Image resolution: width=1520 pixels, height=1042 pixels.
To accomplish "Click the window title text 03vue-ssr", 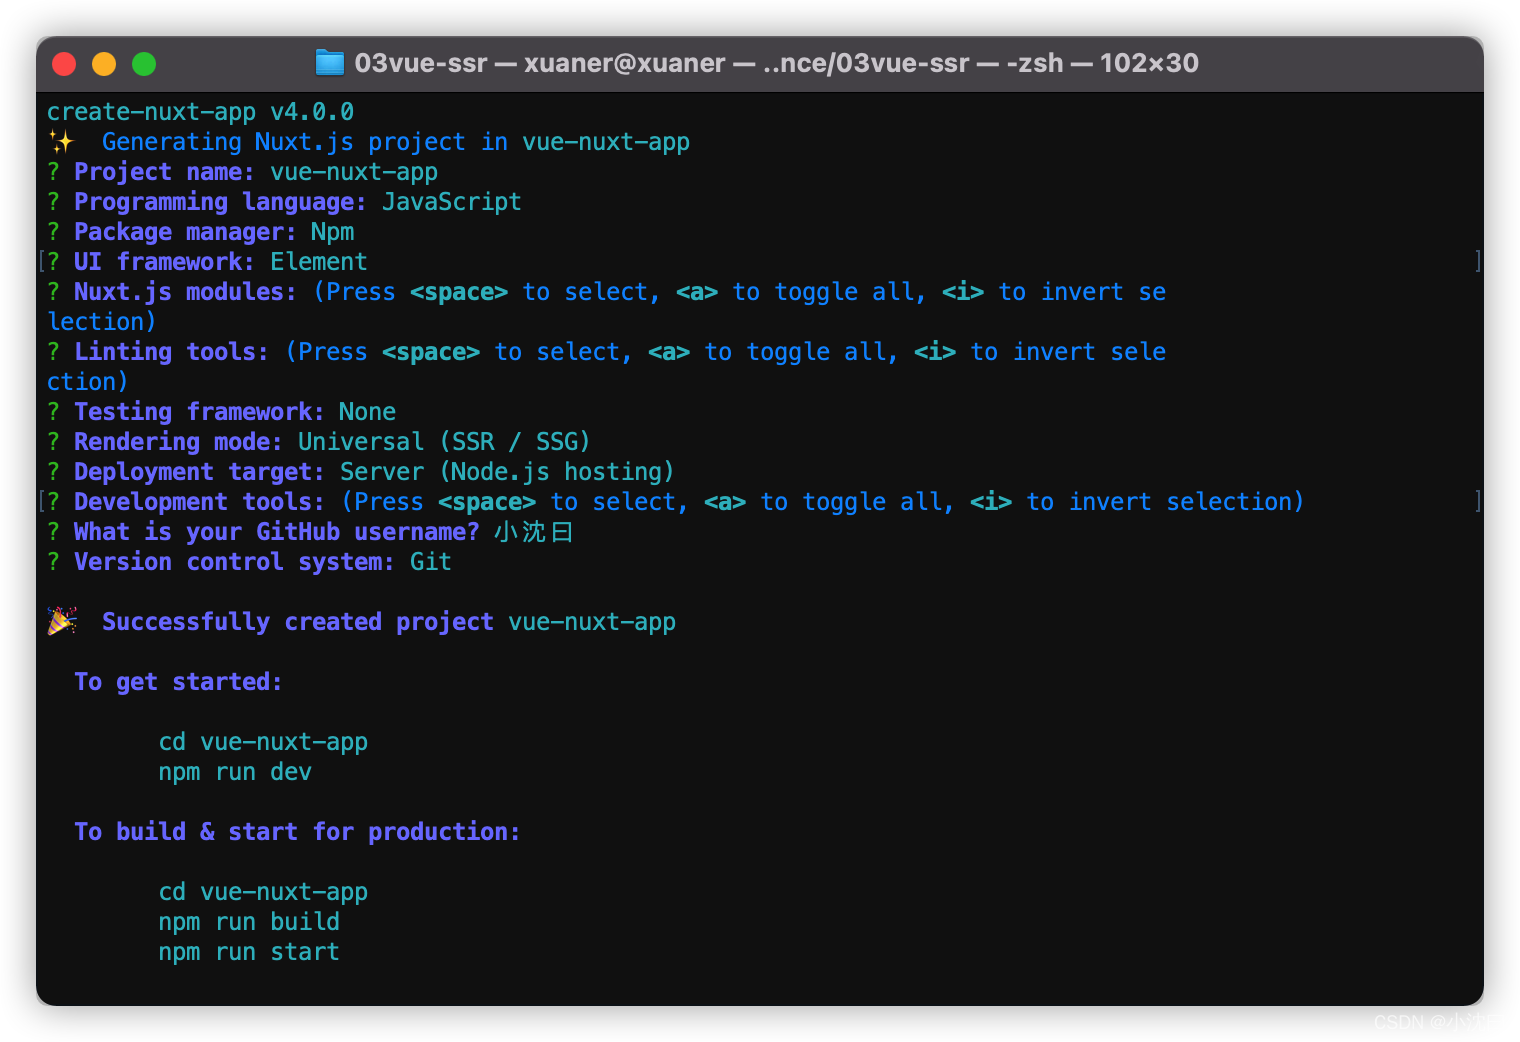I will pos(421,63).
